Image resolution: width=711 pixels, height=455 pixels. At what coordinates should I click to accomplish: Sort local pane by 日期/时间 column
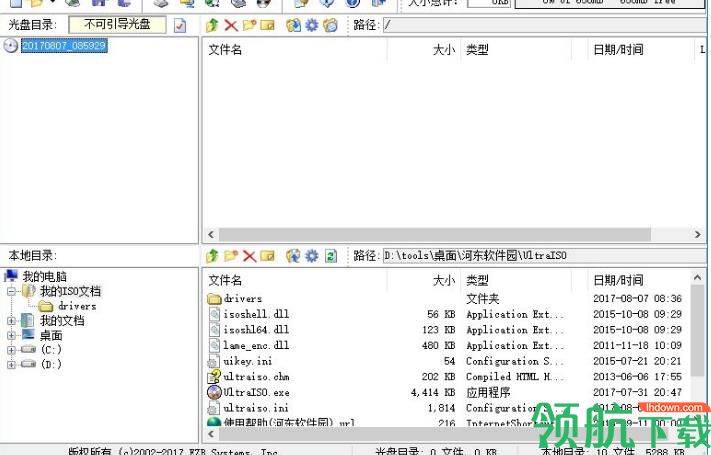[x=639, y=280]
